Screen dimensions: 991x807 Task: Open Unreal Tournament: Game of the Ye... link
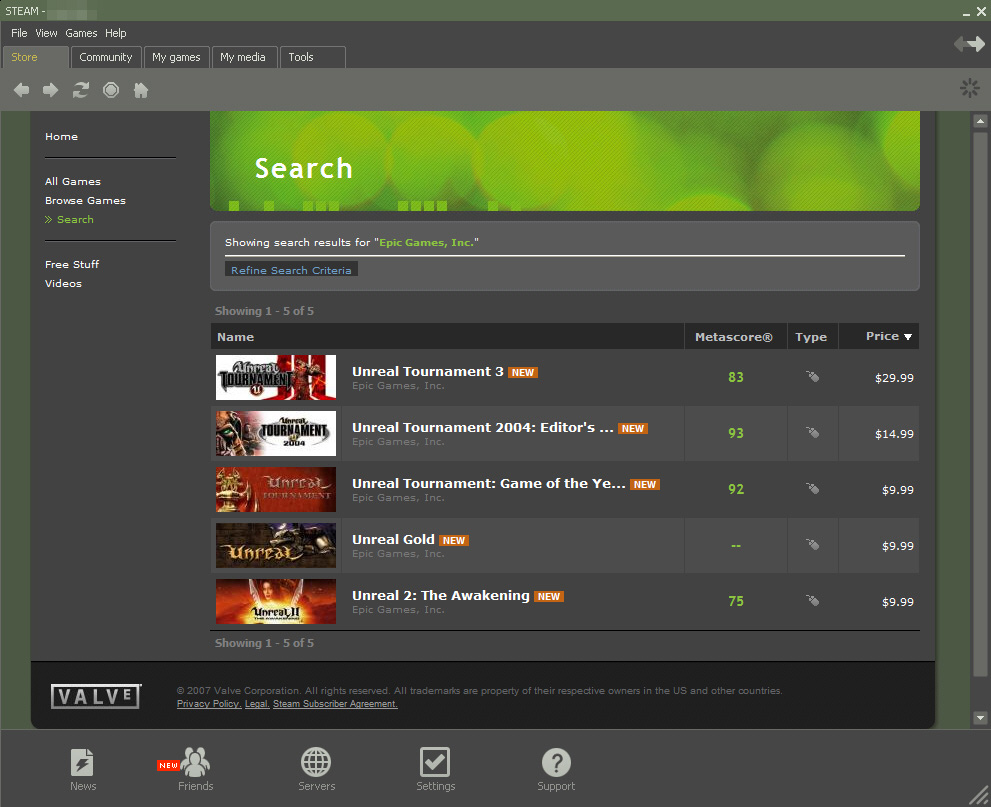(489, 483)
